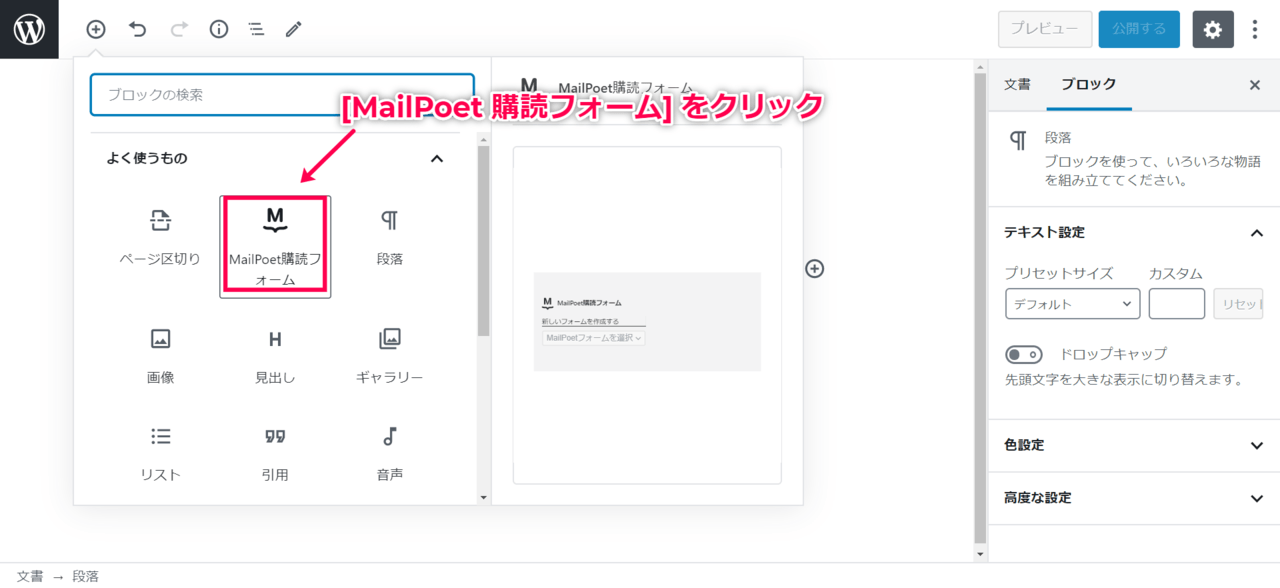Insert the 音声 audio block
This screenshot has width=1280, height=588.
(x=390, y=454)
